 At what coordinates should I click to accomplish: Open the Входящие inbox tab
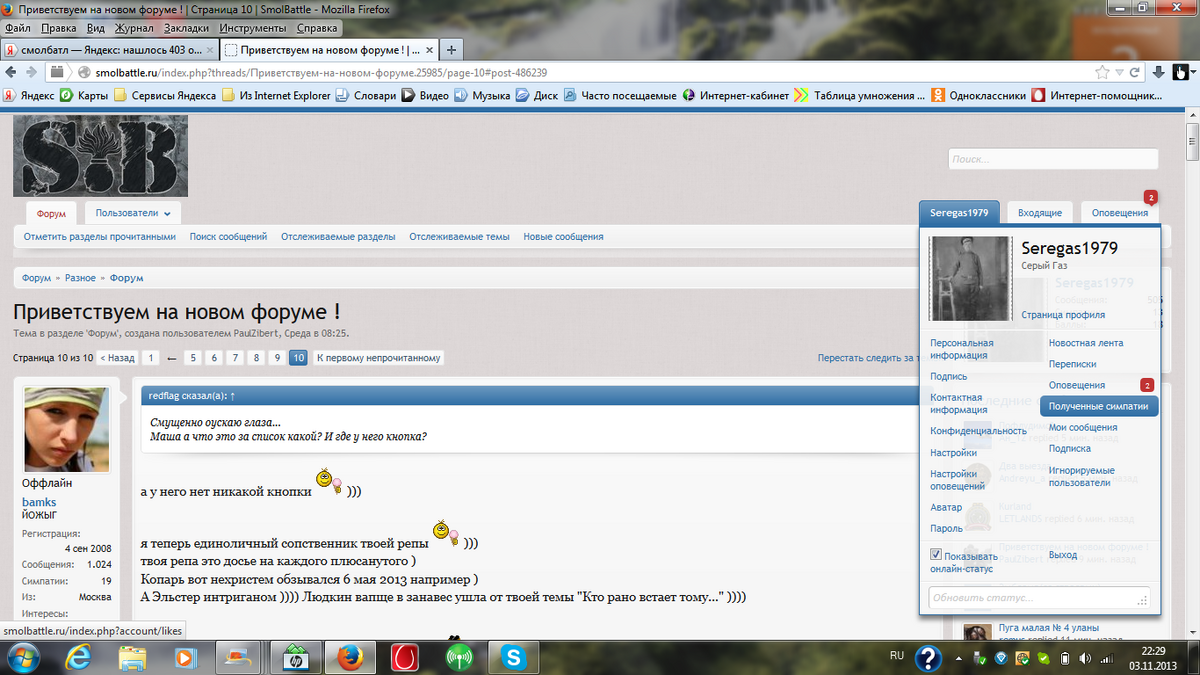(1040, 213)
